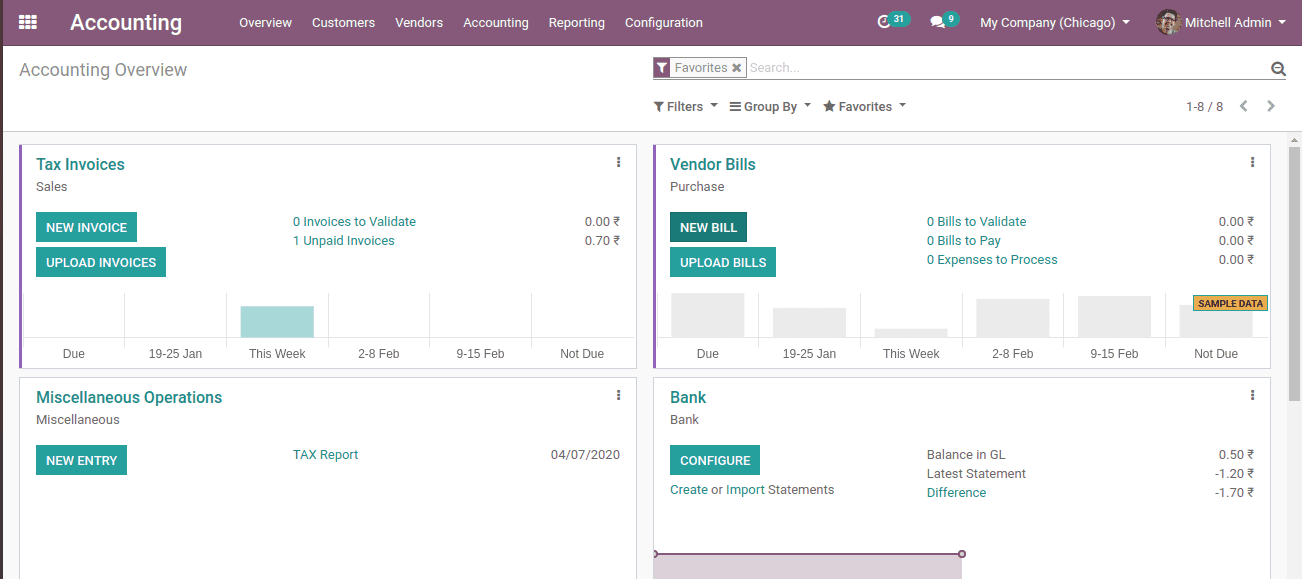Open the Tax Invoices card options menu

tap(618, 162)
